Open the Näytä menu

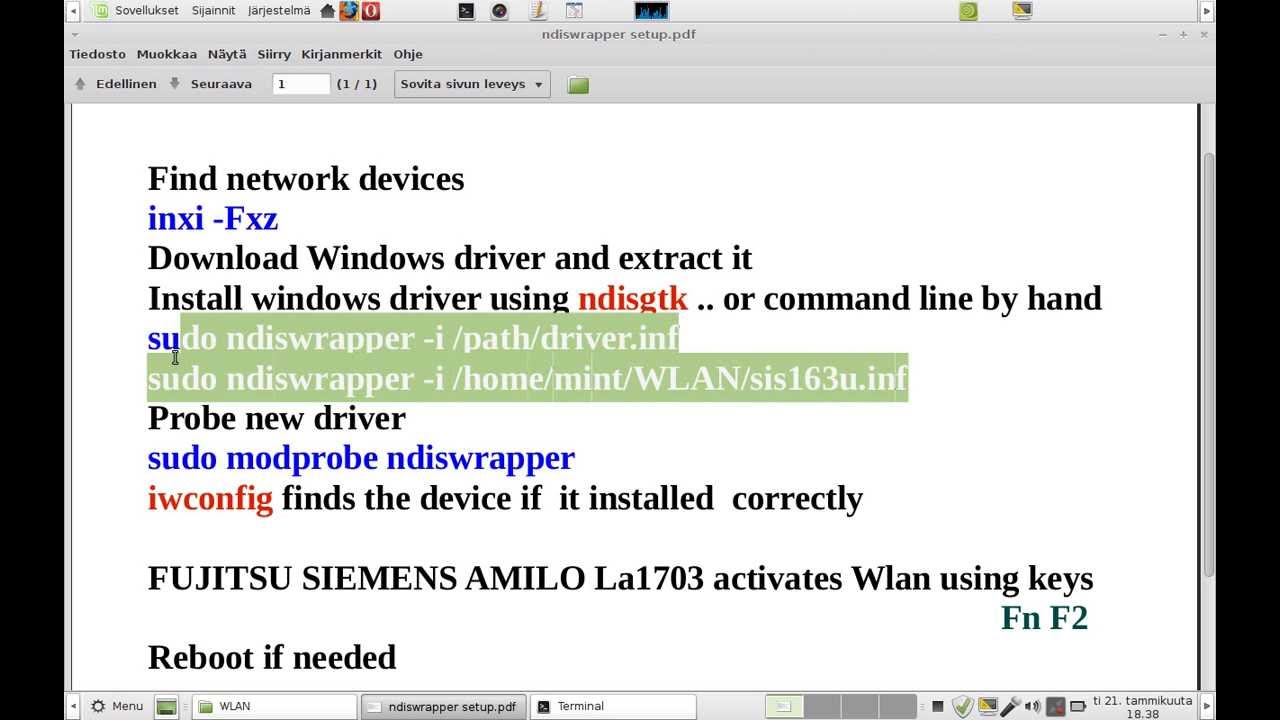227,54
